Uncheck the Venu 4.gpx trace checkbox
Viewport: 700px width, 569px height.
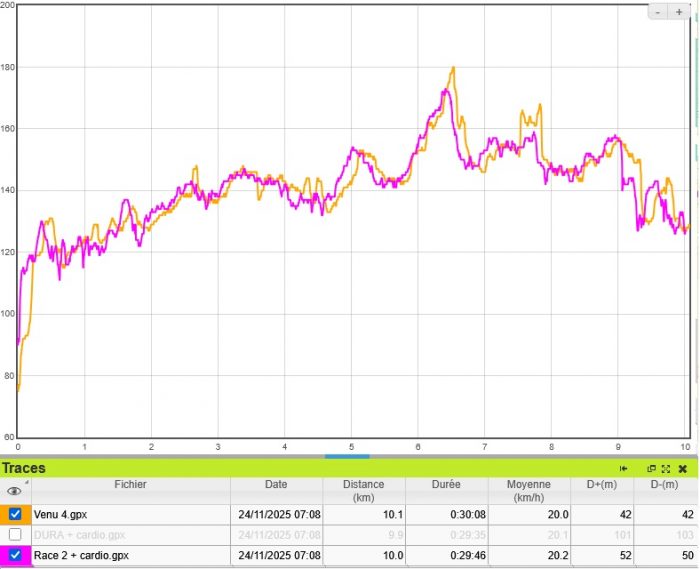point(15,514)
